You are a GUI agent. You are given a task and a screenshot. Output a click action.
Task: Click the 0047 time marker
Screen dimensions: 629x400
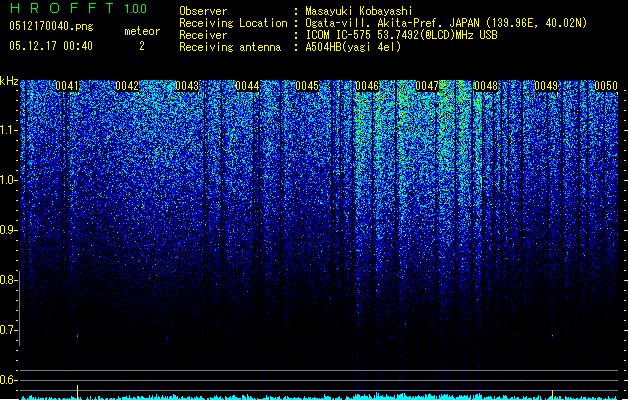427,86
